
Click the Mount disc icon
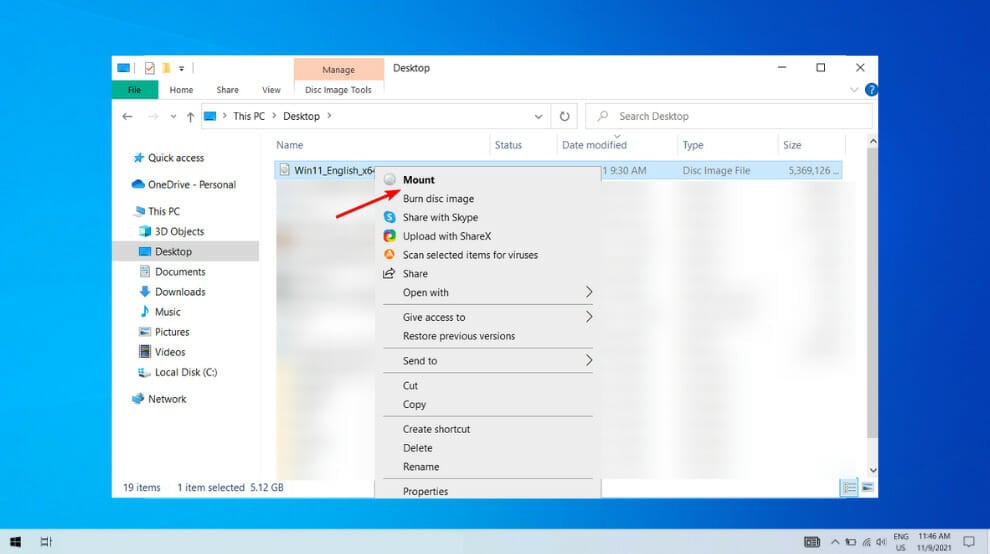(x=390, y=179)
